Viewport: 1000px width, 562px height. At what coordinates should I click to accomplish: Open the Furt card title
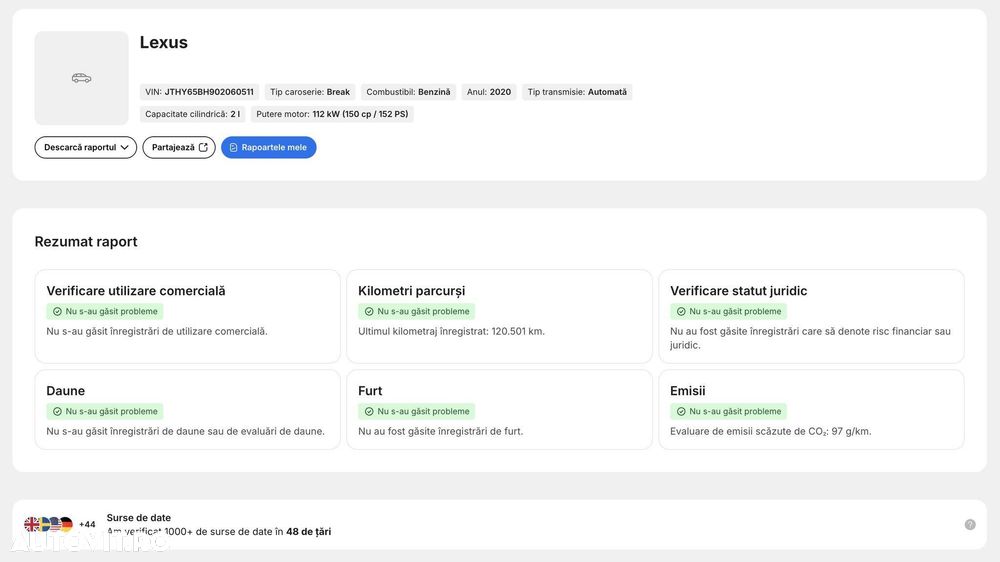coord(370,391)
